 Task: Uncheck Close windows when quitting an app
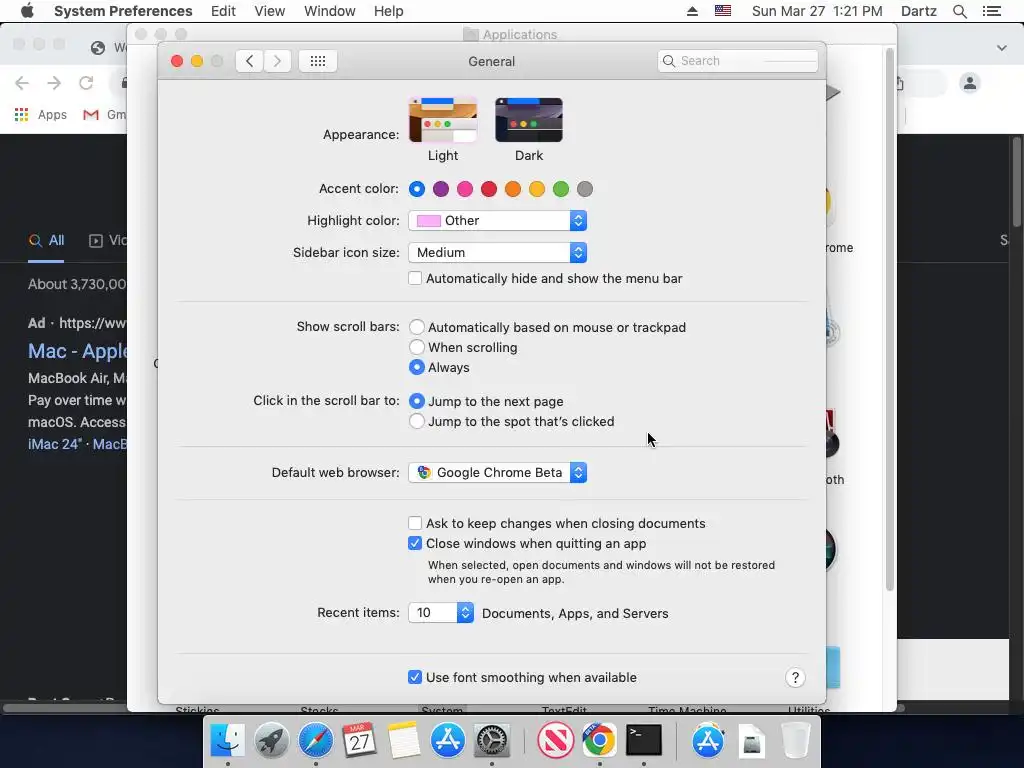pos(415,543)
